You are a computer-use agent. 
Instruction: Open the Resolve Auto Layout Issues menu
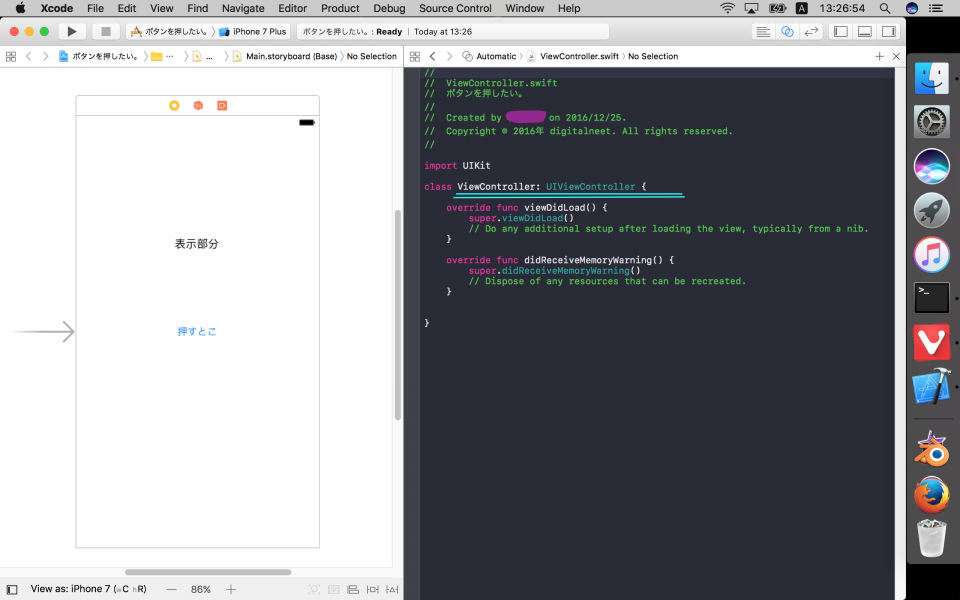tap(392, 590)
